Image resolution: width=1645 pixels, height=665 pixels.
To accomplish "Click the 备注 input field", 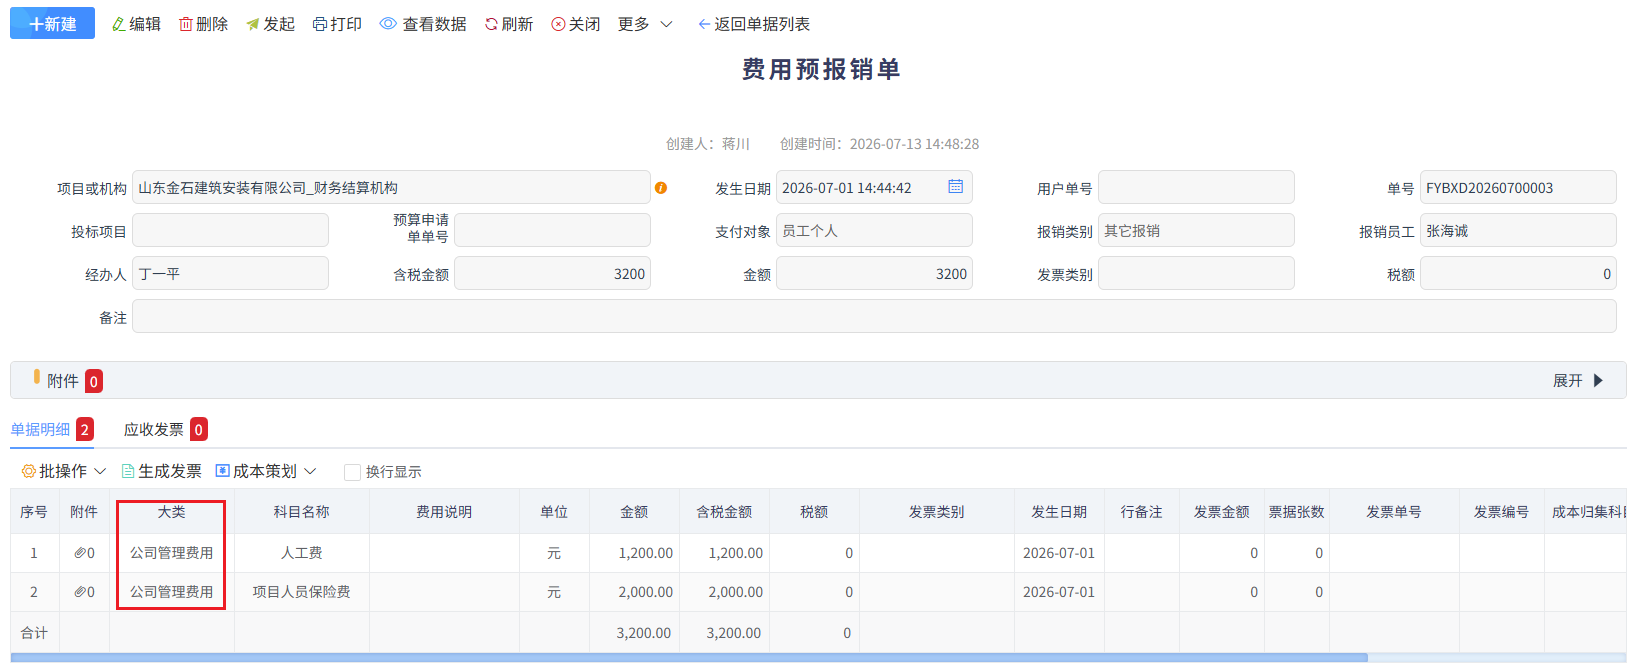I will coord(874,316).
